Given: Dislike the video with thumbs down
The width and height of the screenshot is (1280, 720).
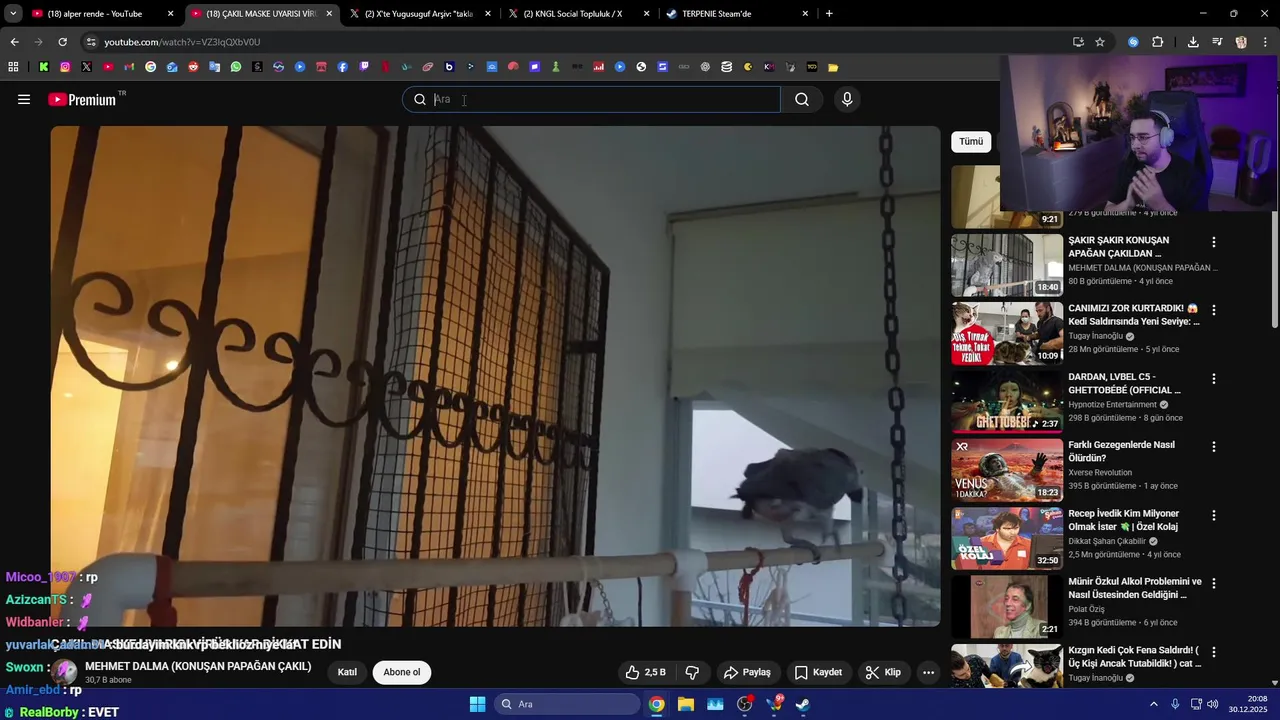Looking at the screenshot, I should 692,672.
